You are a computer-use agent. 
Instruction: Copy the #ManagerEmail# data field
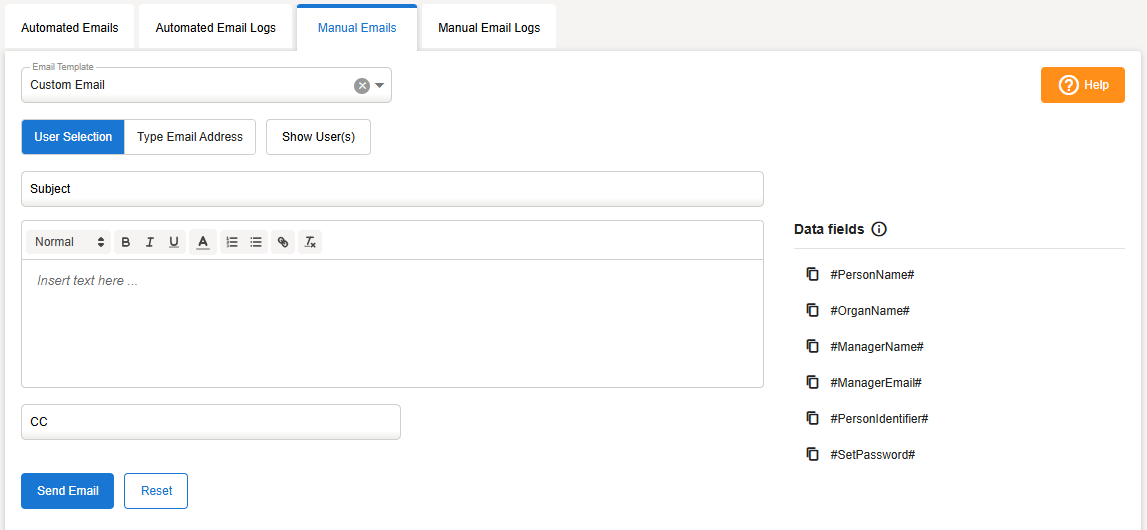(x=813, y=382)
